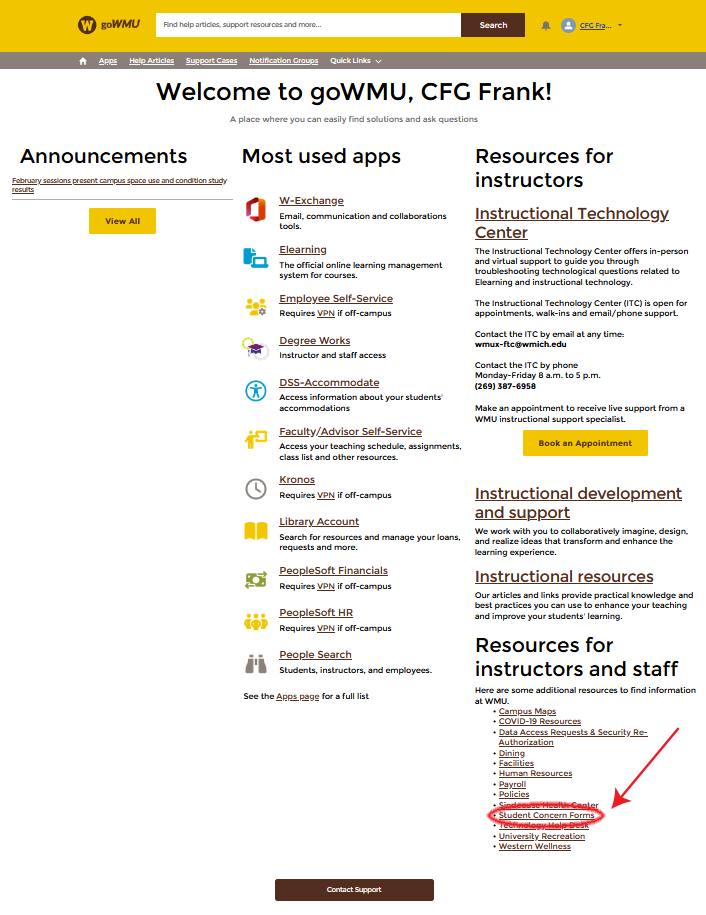The height and width of the screenshot is (915, 706).
Task: Expand the Quick Links dropdown
Action: (355, 61)
